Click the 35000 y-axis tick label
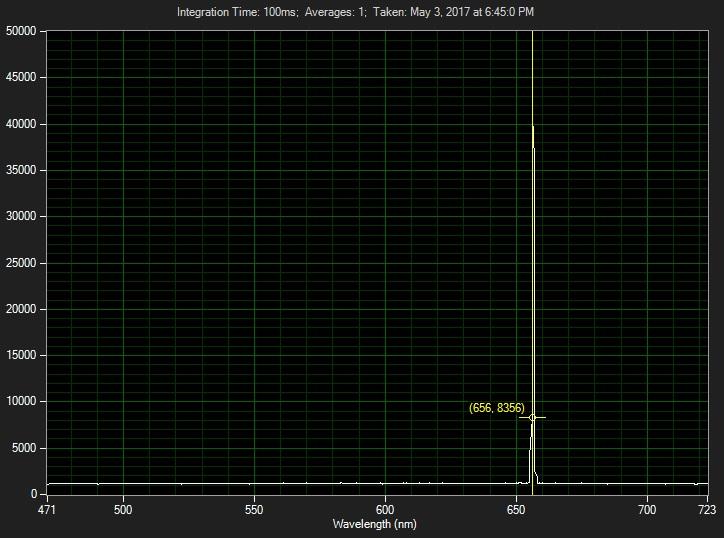 point(21,170)
